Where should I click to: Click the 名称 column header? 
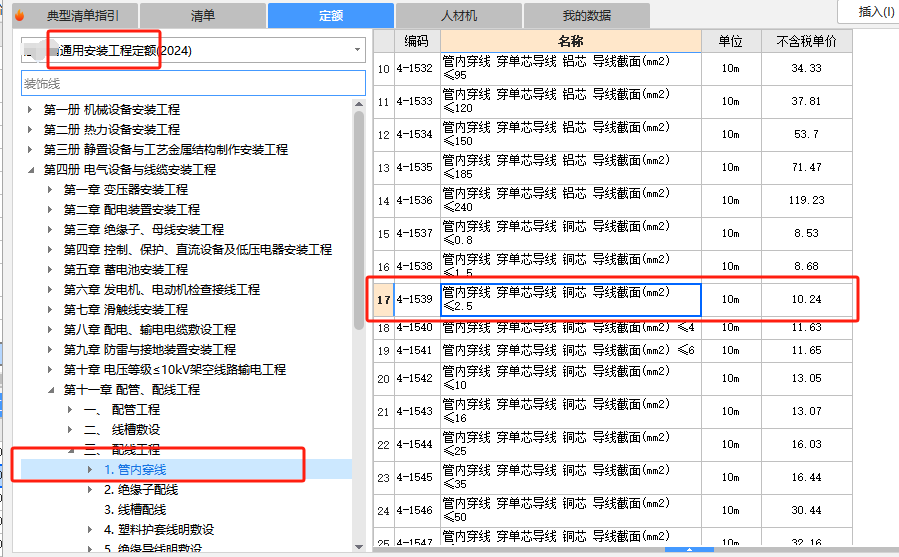[570, 41]
